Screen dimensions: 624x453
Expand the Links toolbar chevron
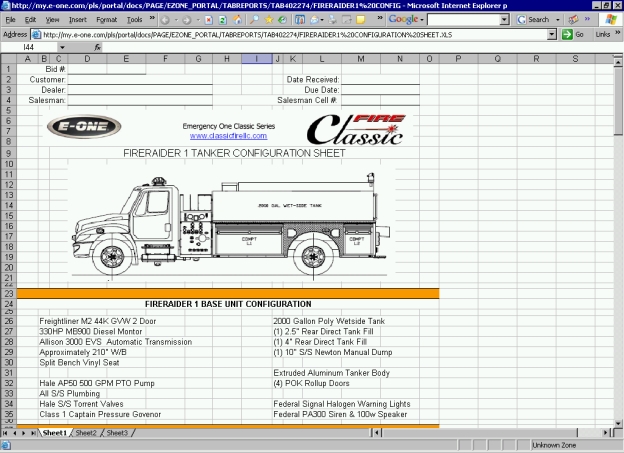617,33
